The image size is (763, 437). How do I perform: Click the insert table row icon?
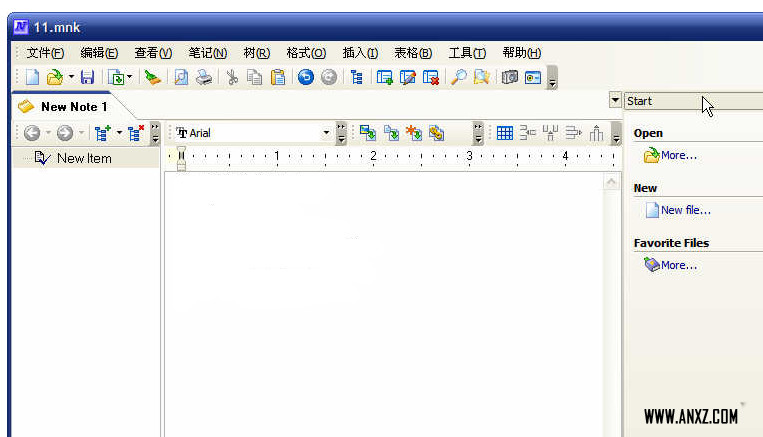pos(527,133)
